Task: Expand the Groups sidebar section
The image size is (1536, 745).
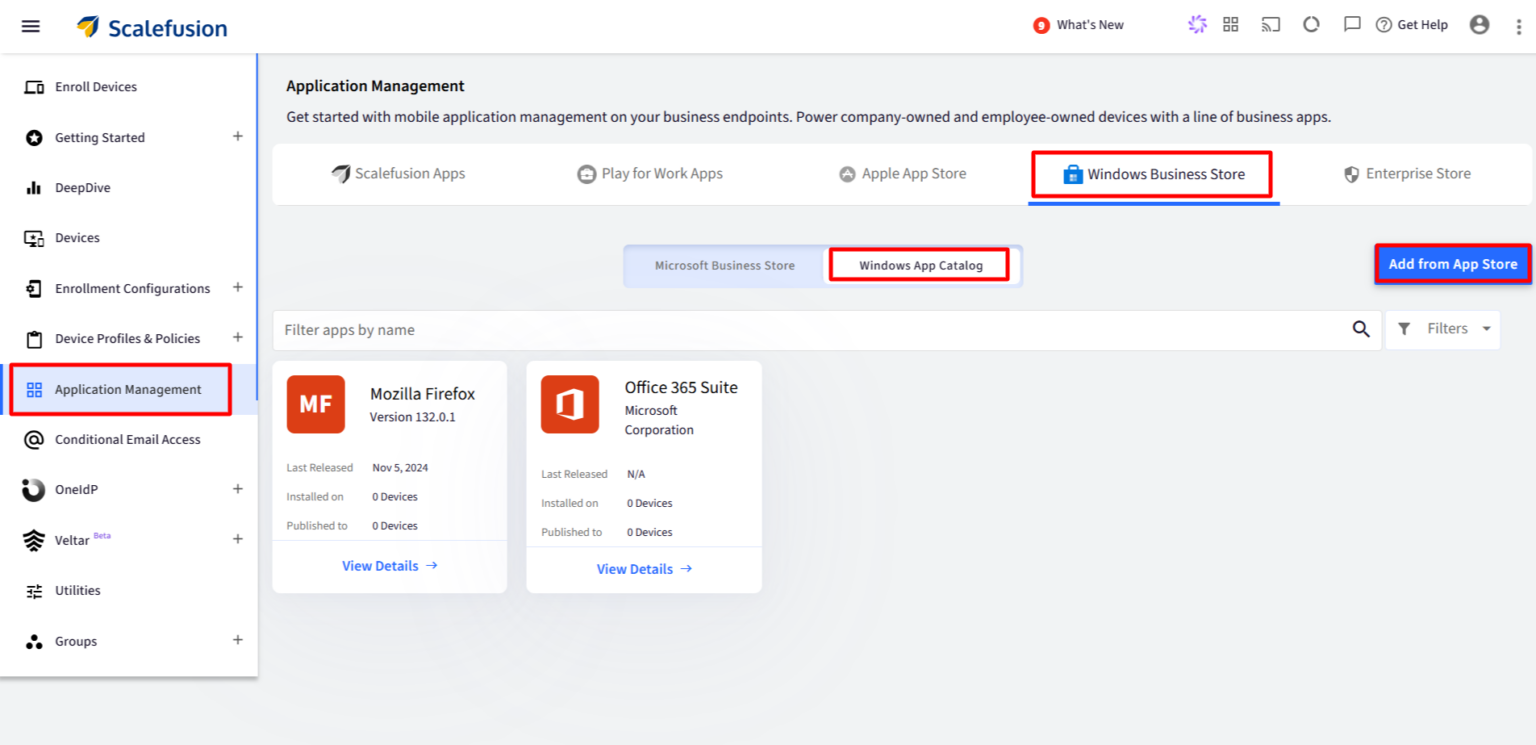Action: click(238, 640)
